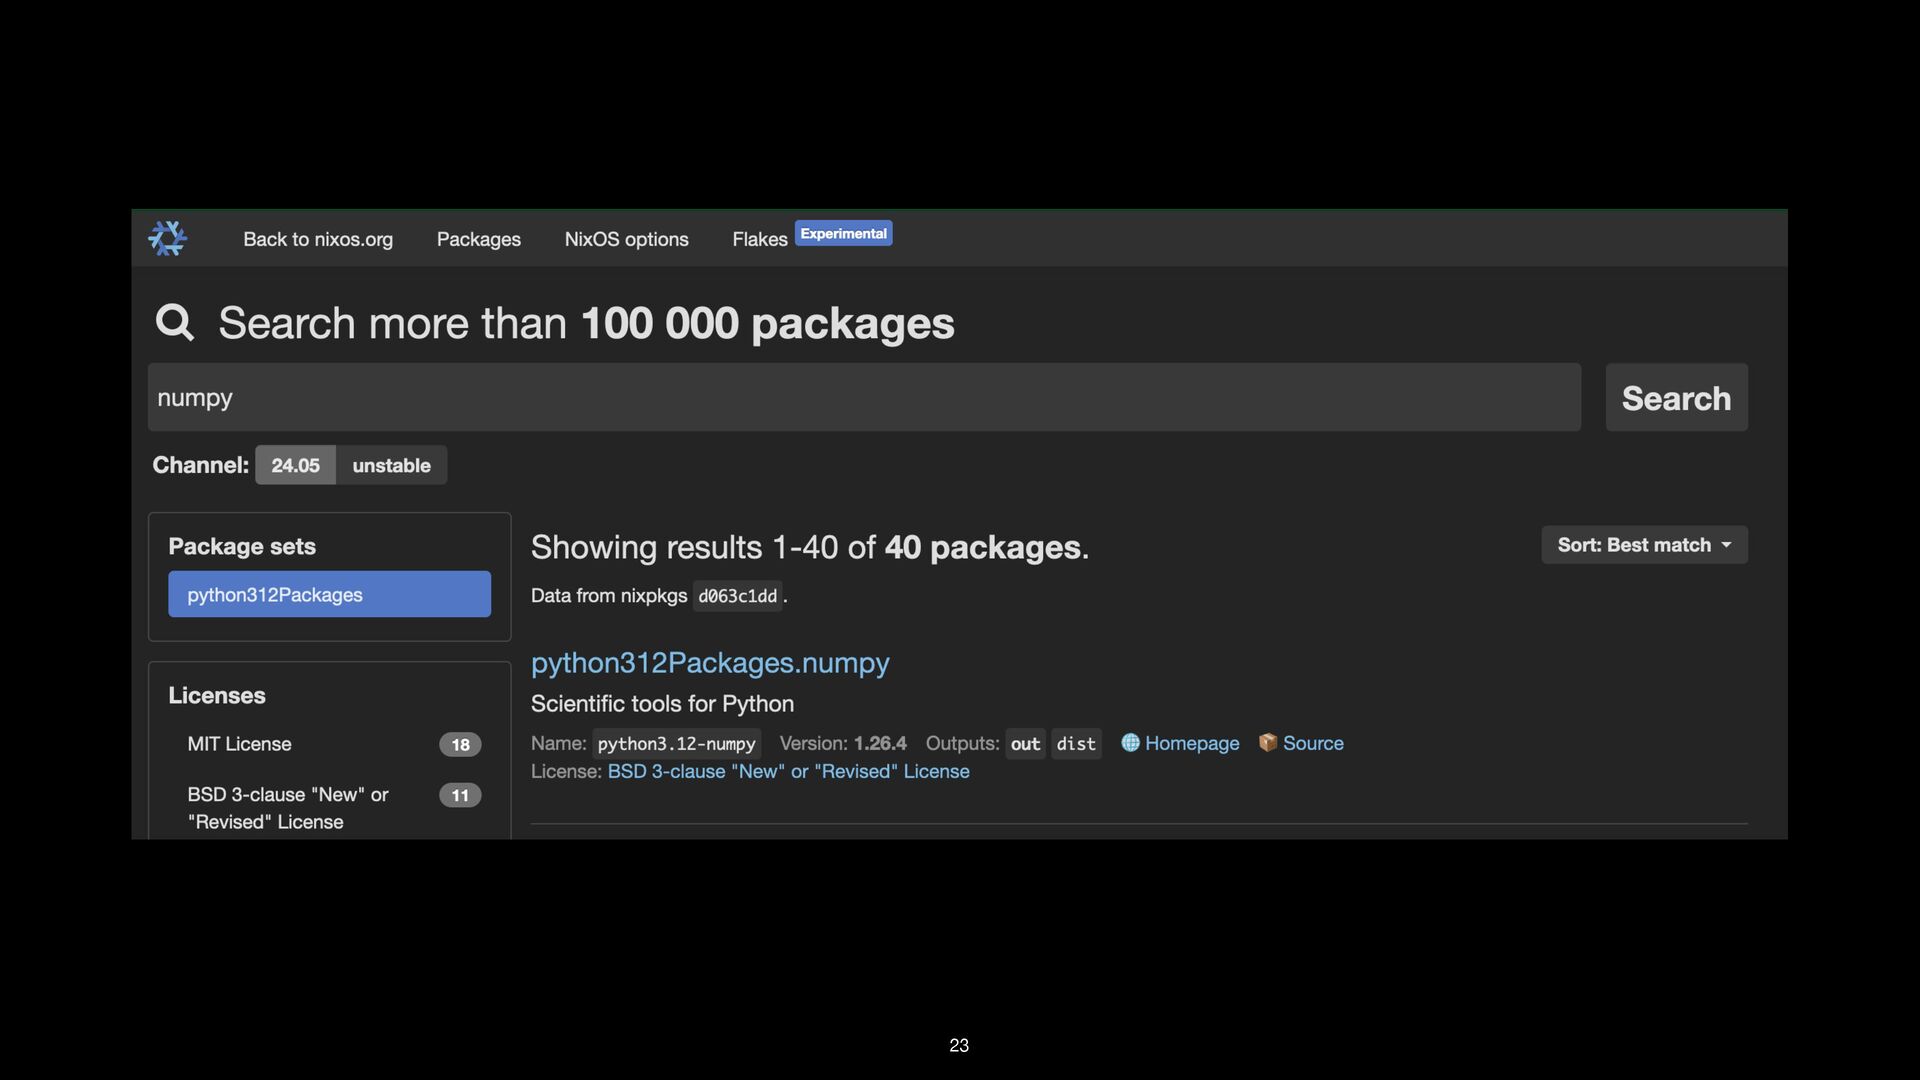1920x1080 pixels.
Task: Open the Packages nav item
Action: click(478, 239)
